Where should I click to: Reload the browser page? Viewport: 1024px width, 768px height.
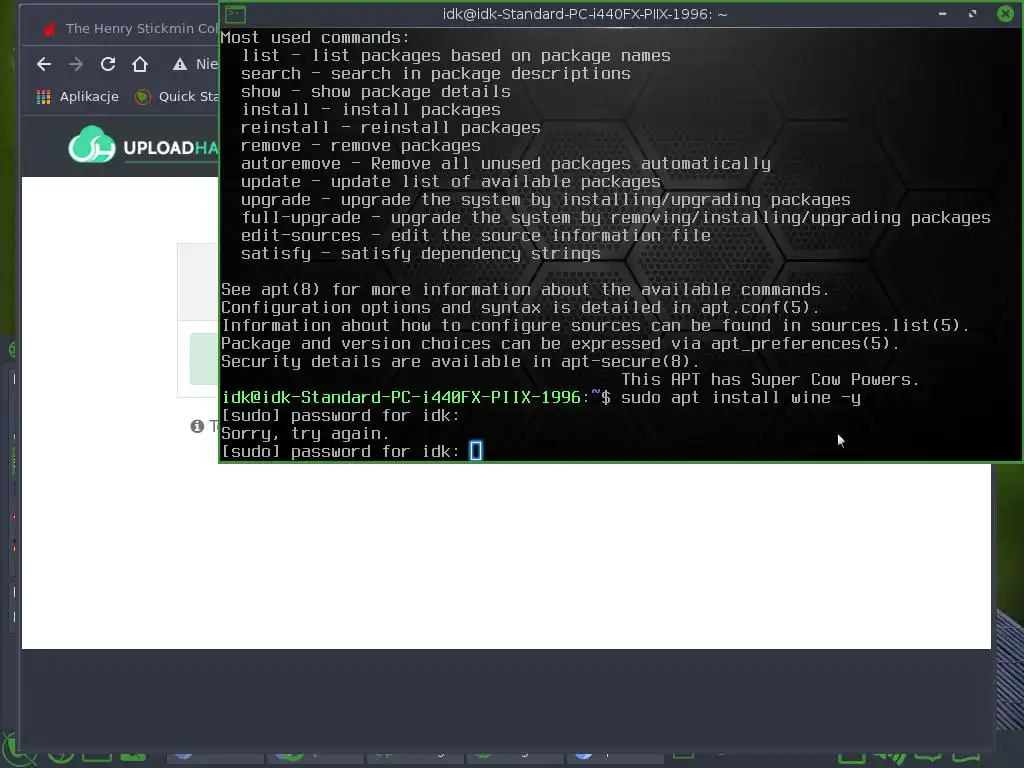pos(108,64)
